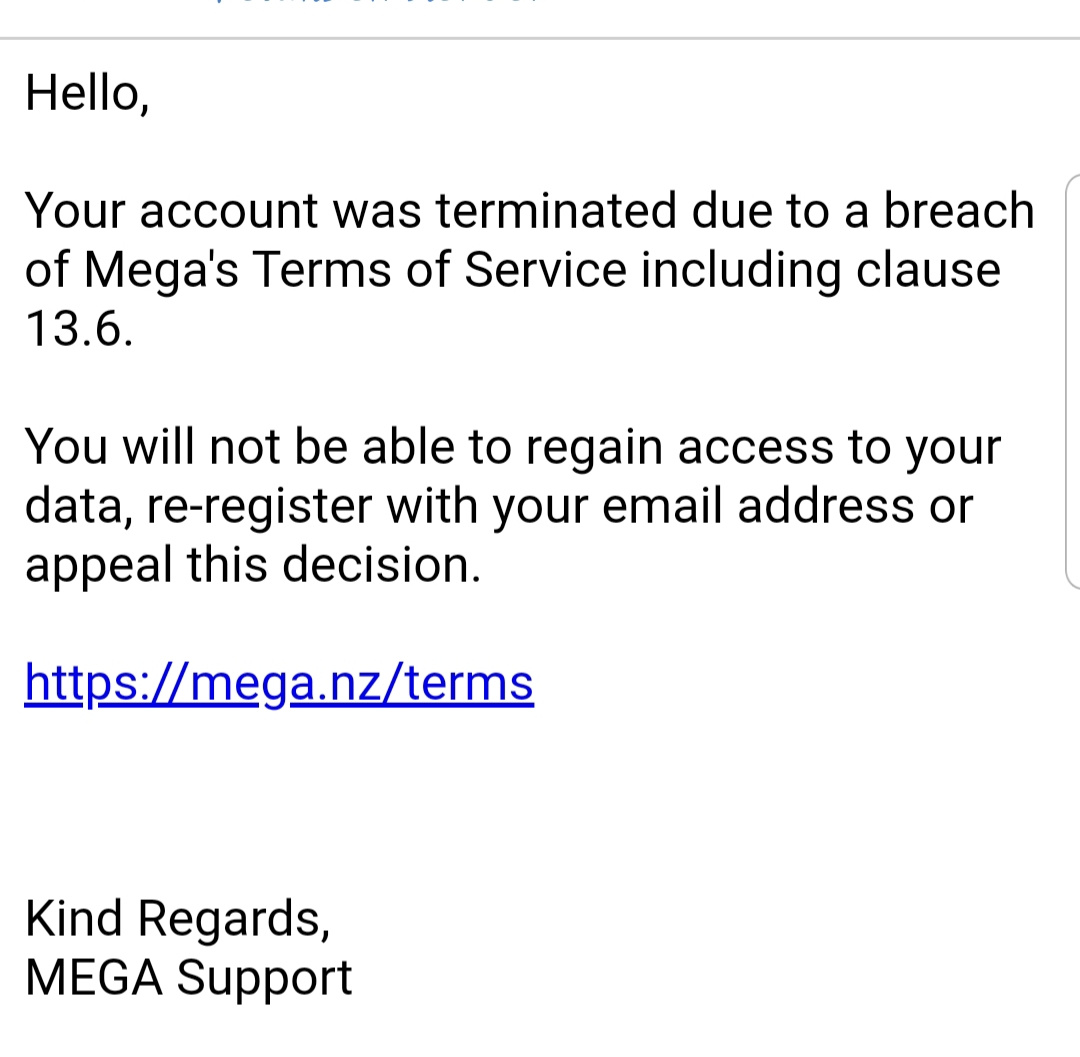Screen dimensions: 1080x1057
Task: Click the "MEGA Support" signature
Action: point(189,978)
